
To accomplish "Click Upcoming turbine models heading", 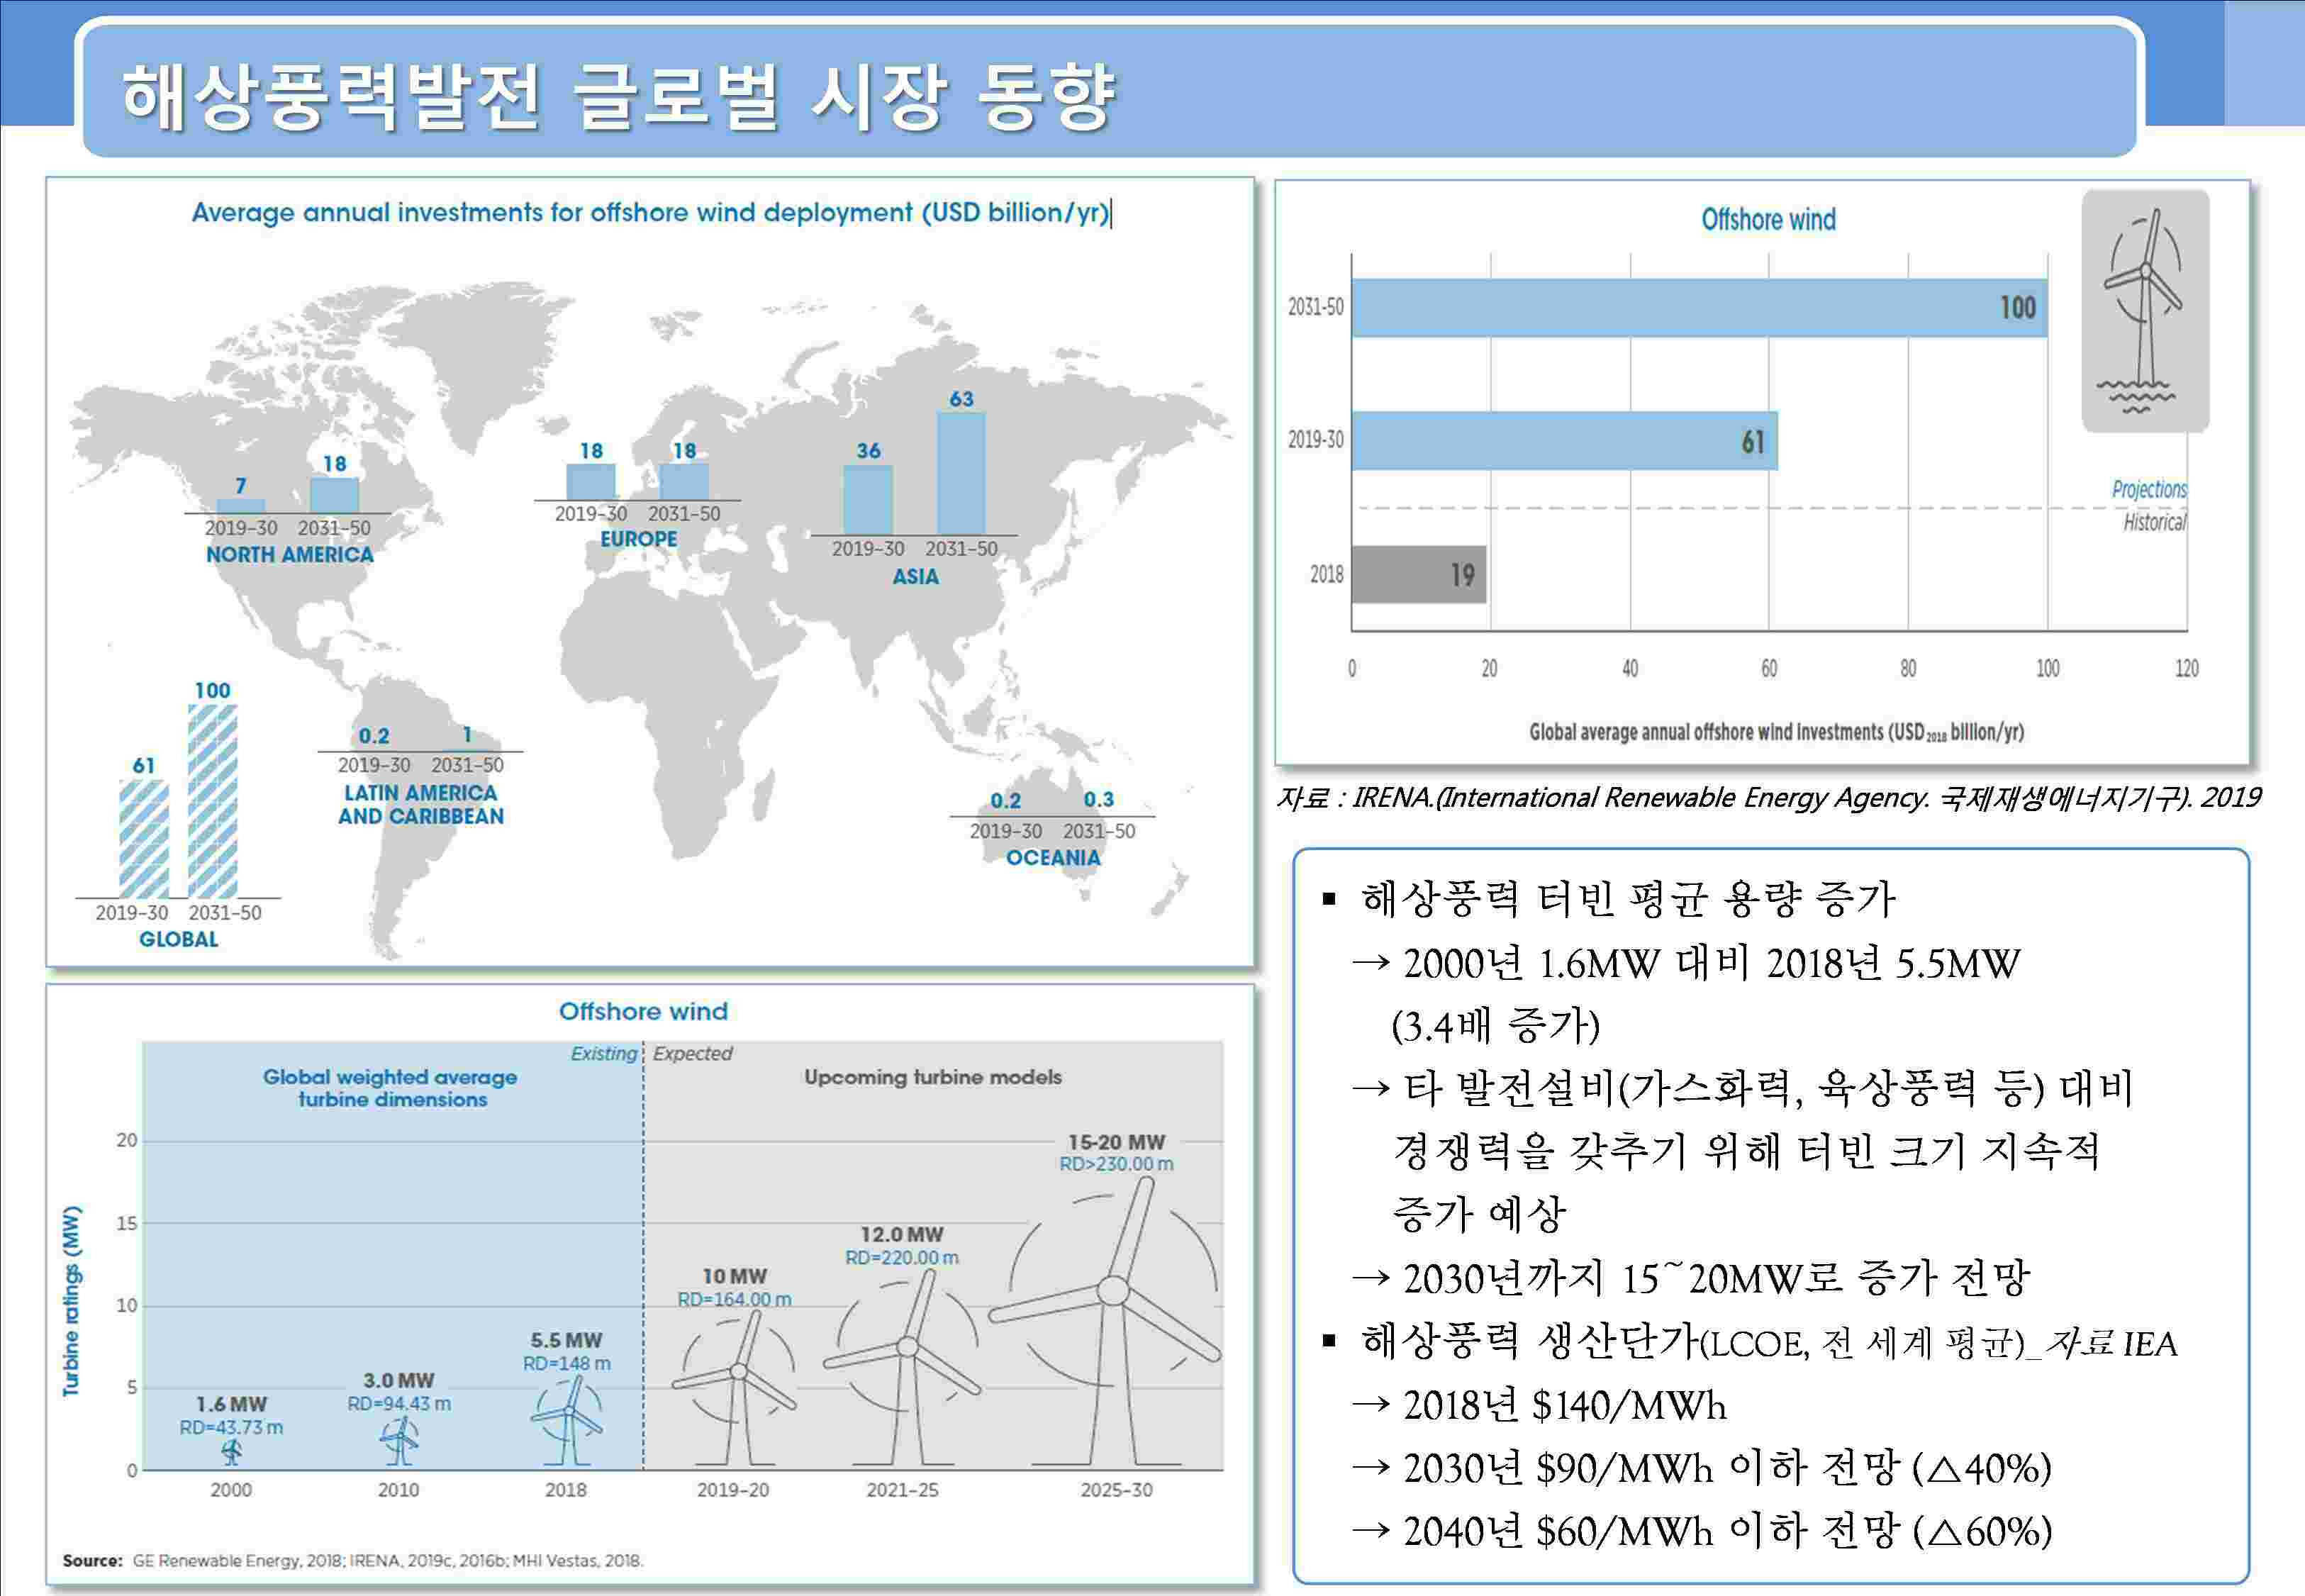I will [x=933, y=1077].
